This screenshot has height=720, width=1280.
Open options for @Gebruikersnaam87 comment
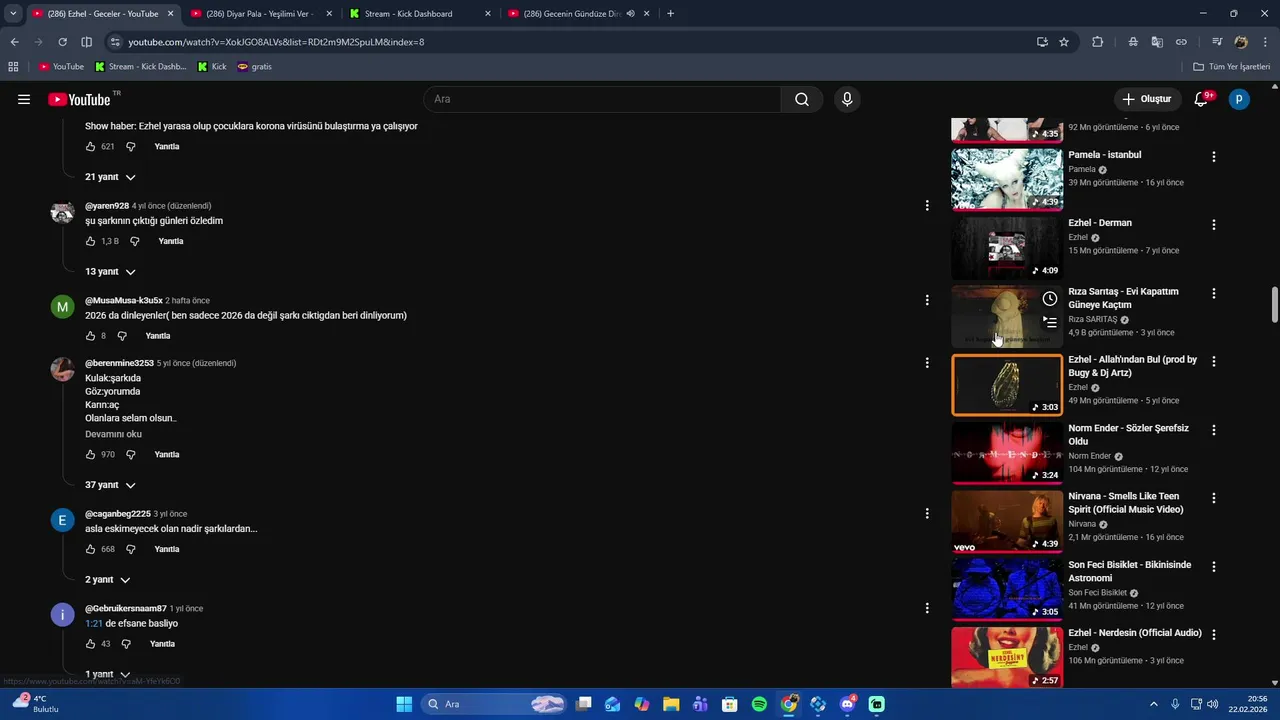tap(927, 608)
